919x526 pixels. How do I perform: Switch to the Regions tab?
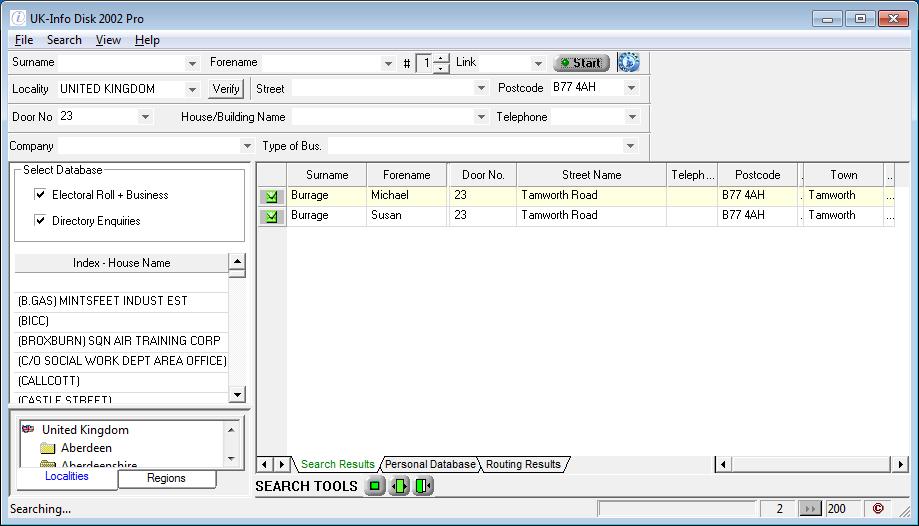click(x=166, y=478)
